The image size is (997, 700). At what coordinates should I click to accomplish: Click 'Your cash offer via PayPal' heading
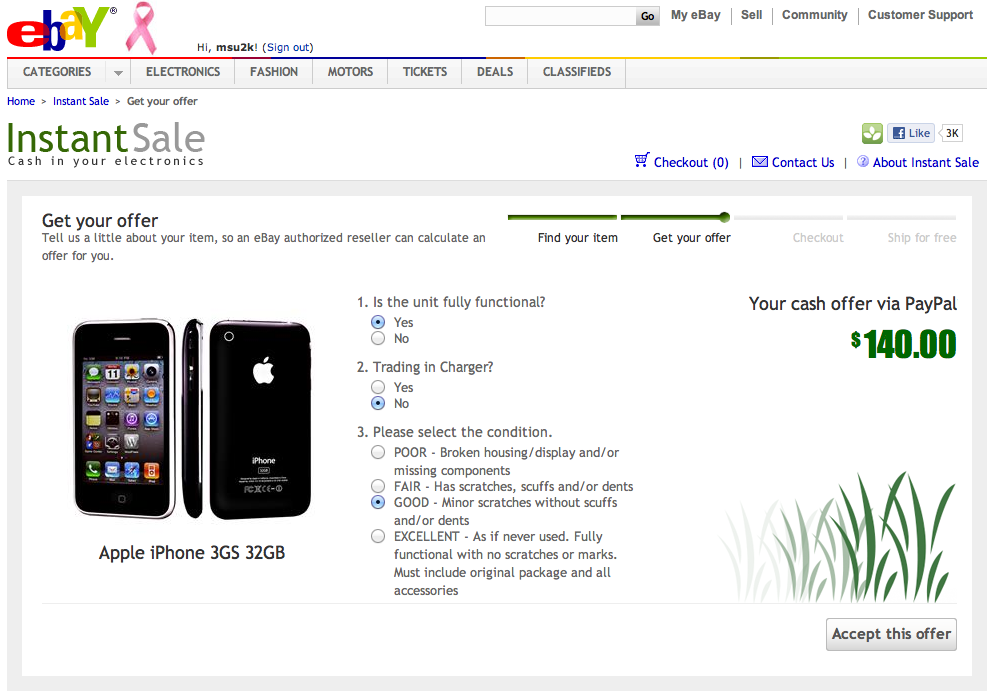pos(852,304)
